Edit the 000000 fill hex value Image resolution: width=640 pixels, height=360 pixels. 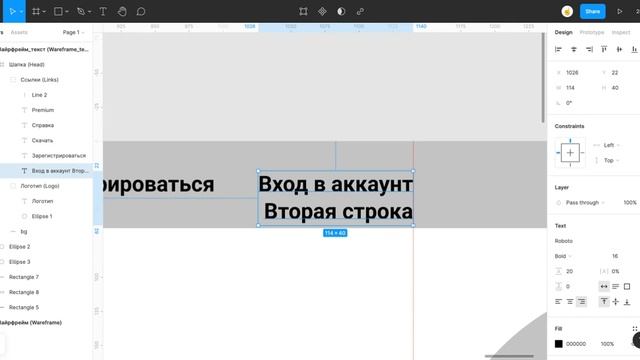576,344
